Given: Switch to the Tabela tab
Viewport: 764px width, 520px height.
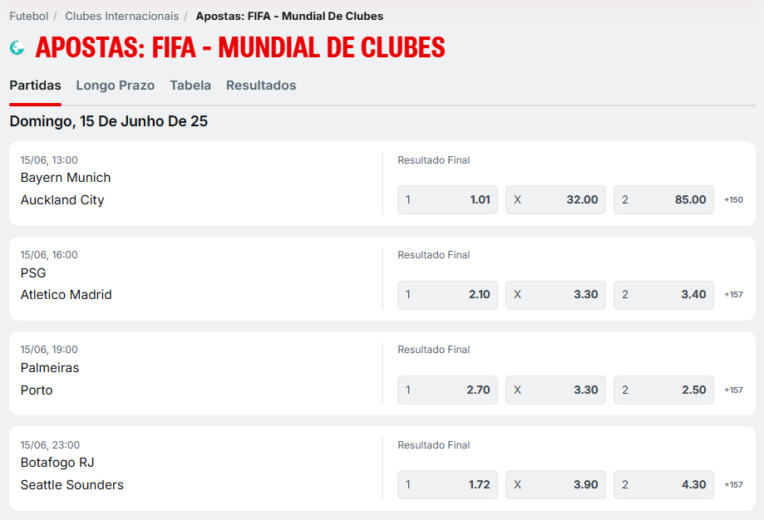Looking at the screenshot, I should click(191, 85).
